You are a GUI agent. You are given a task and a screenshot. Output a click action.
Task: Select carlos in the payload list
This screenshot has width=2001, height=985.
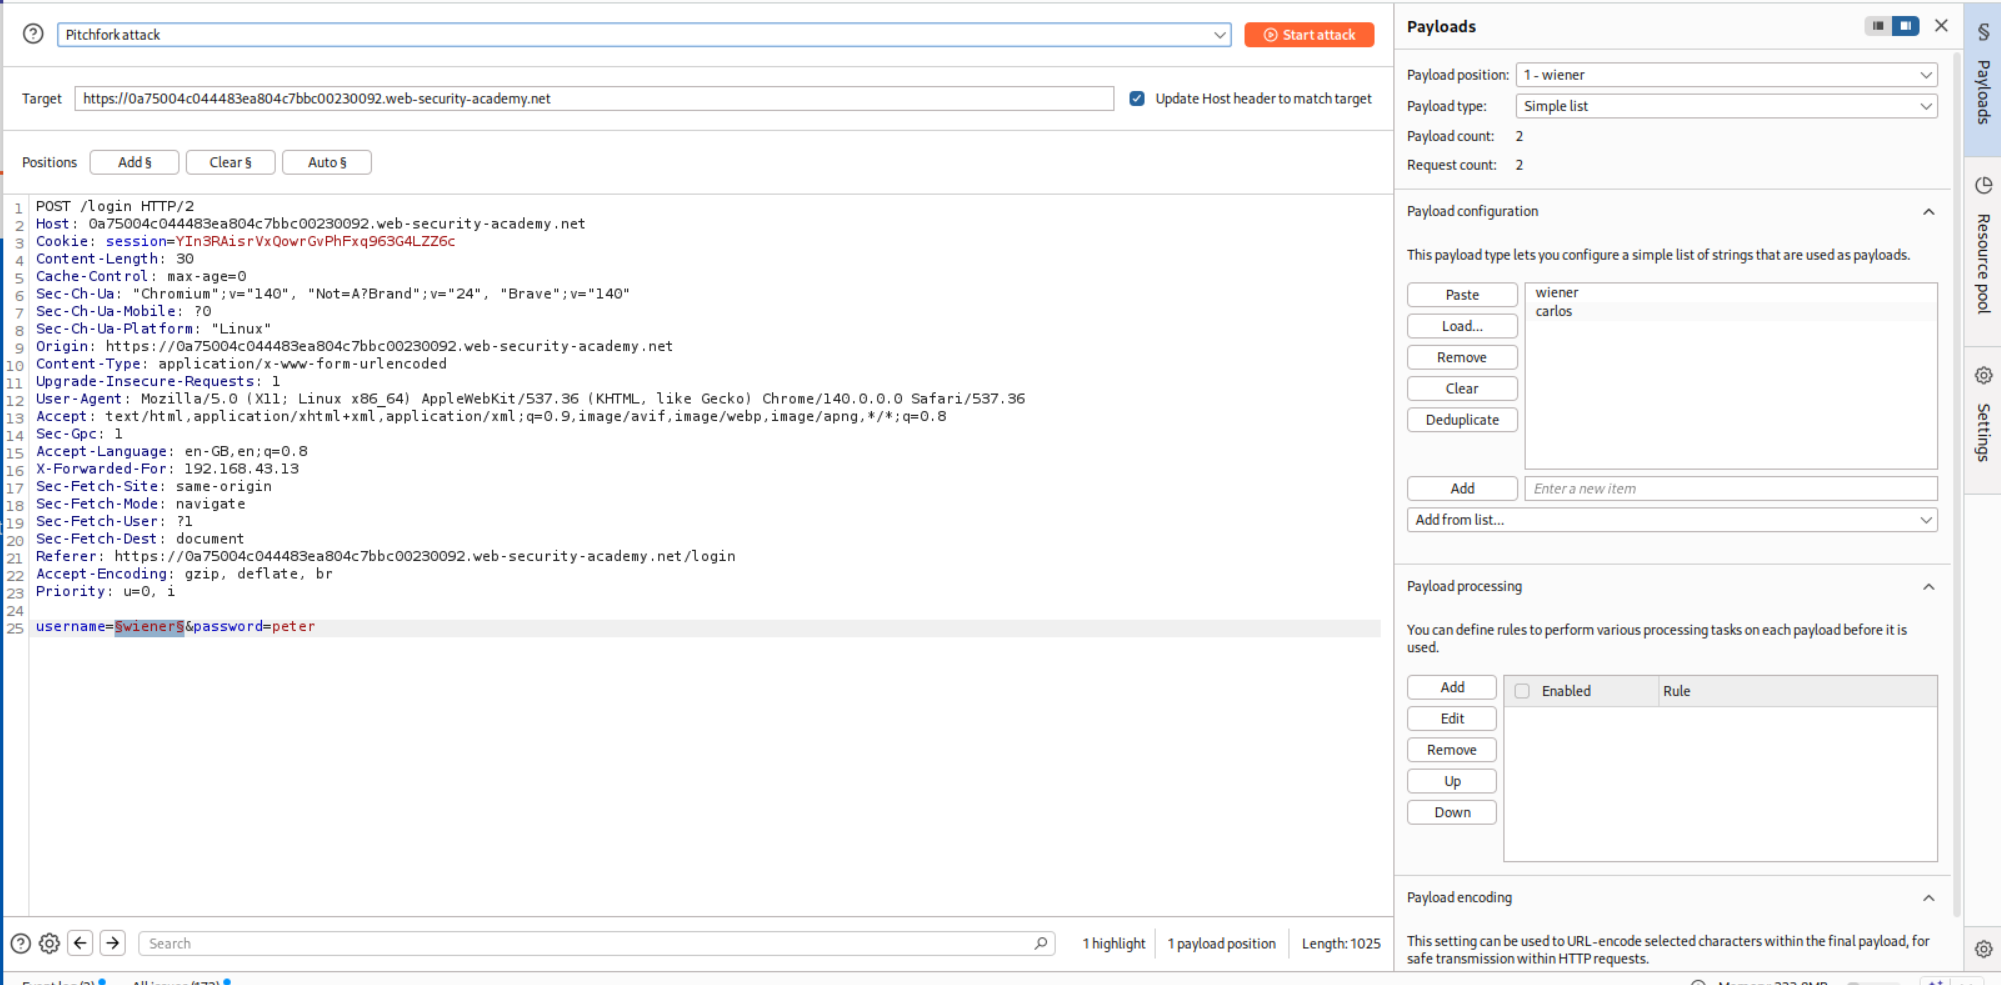(1554, 312)
